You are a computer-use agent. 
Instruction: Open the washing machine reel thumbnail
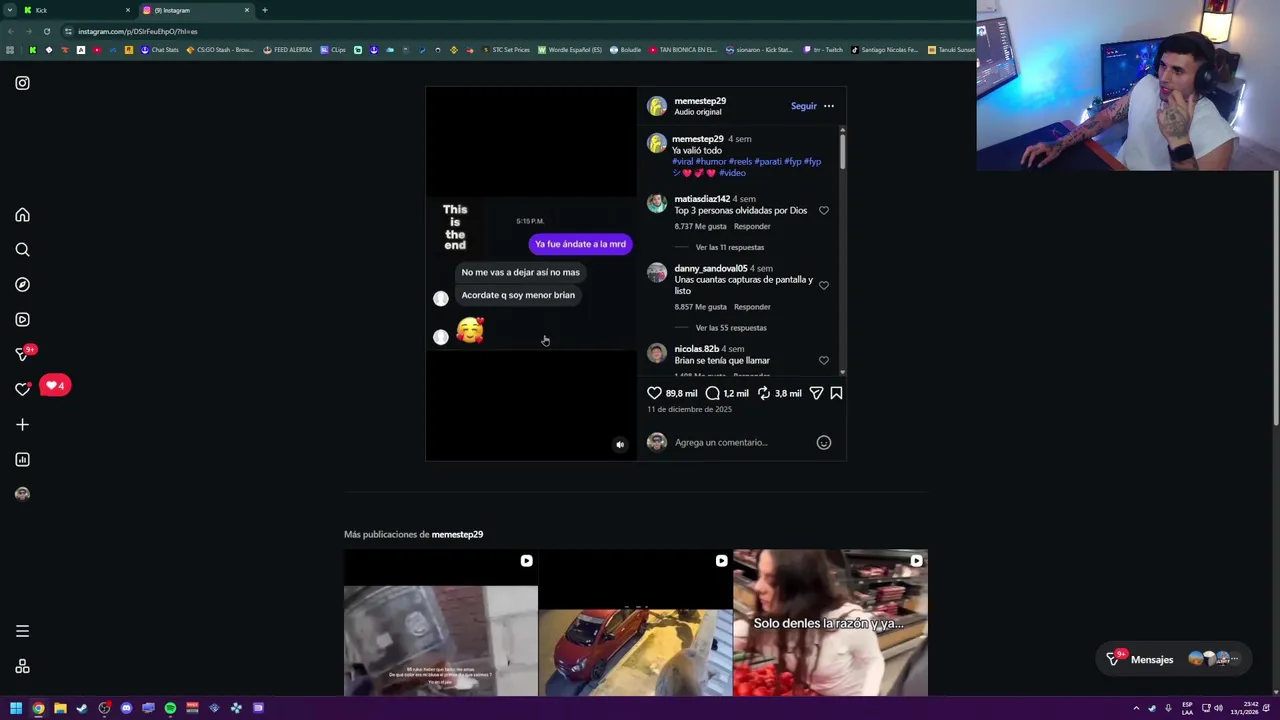(x=441, y=623)
